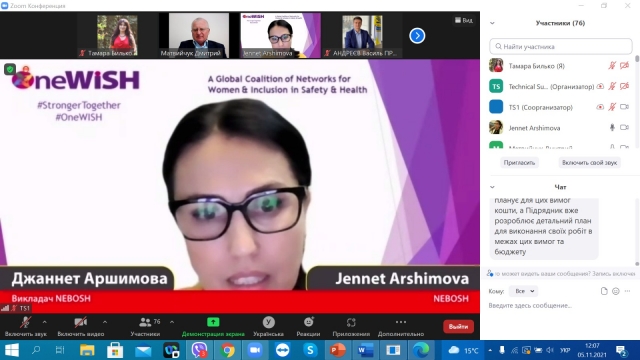Leave the meeting with Выйти

pyautogui.click(x=458, y=327)
